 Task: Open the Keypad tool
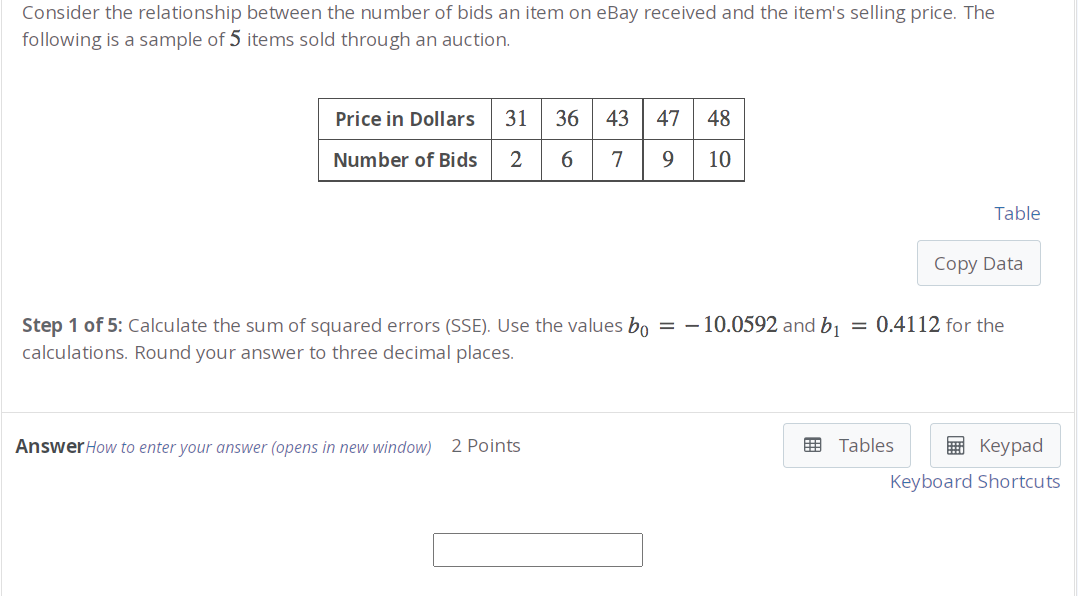click(995, 445)
